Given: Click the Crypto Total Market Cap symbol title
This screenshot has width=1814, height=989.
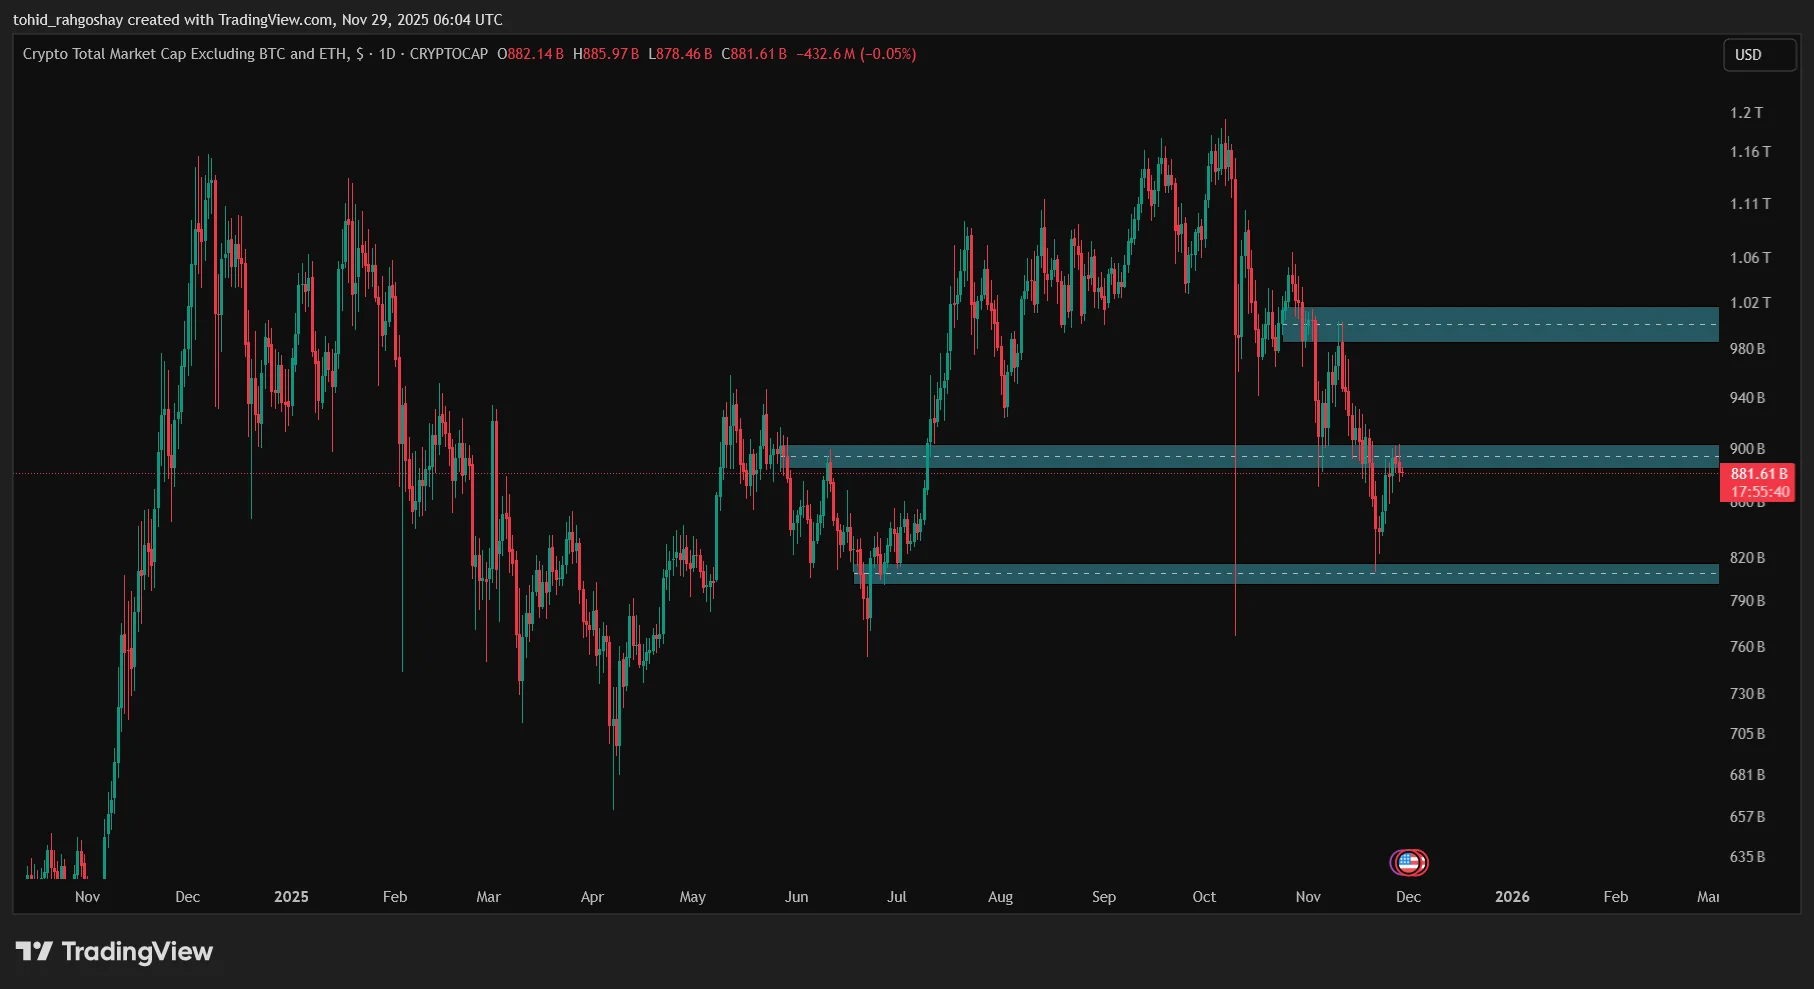Looking at the screenshot, I should click(x=186, y=54).
